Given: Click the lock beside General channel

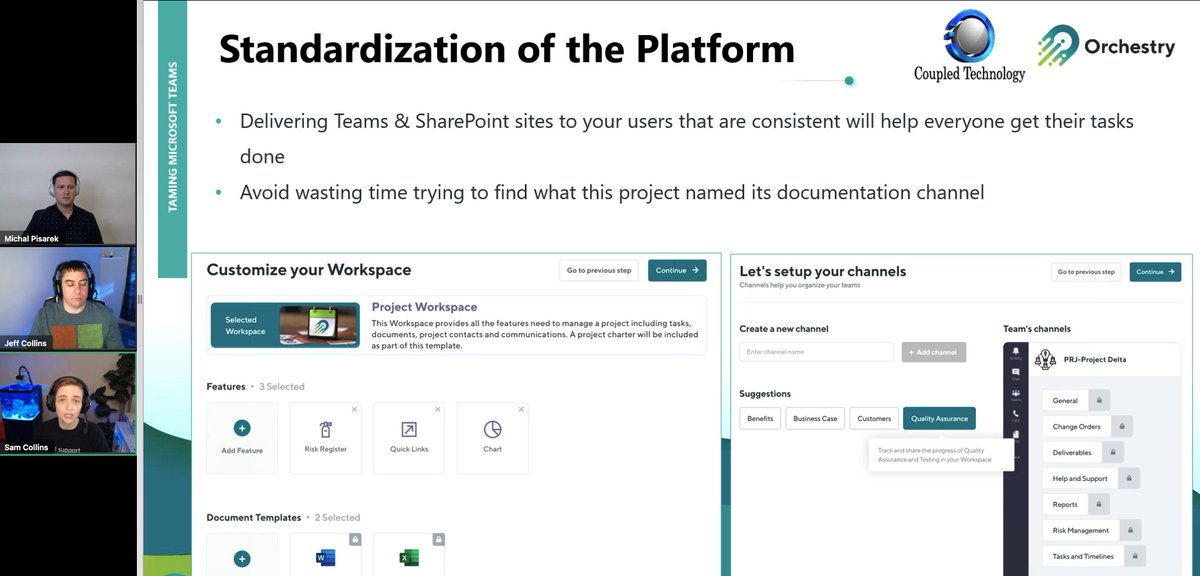Looking at the screenshot, I should point(1098,400).
